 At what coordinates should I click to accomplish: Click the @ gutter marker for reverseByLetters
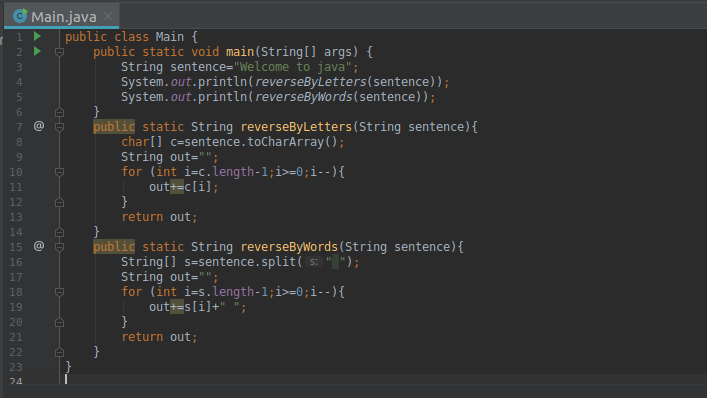click(39, 126)
